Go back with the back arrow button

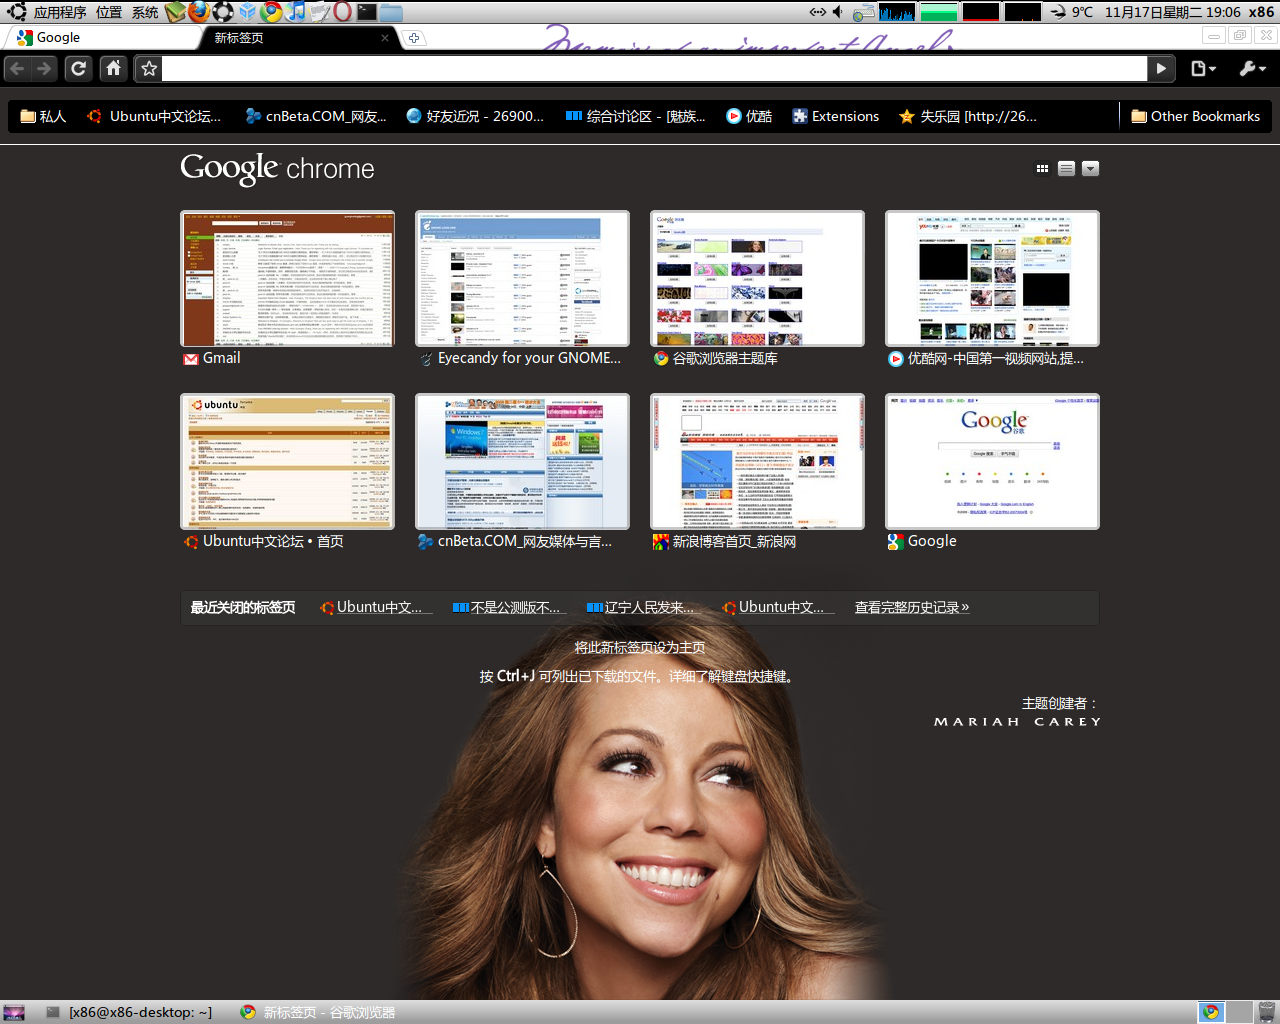pos(17,68)
